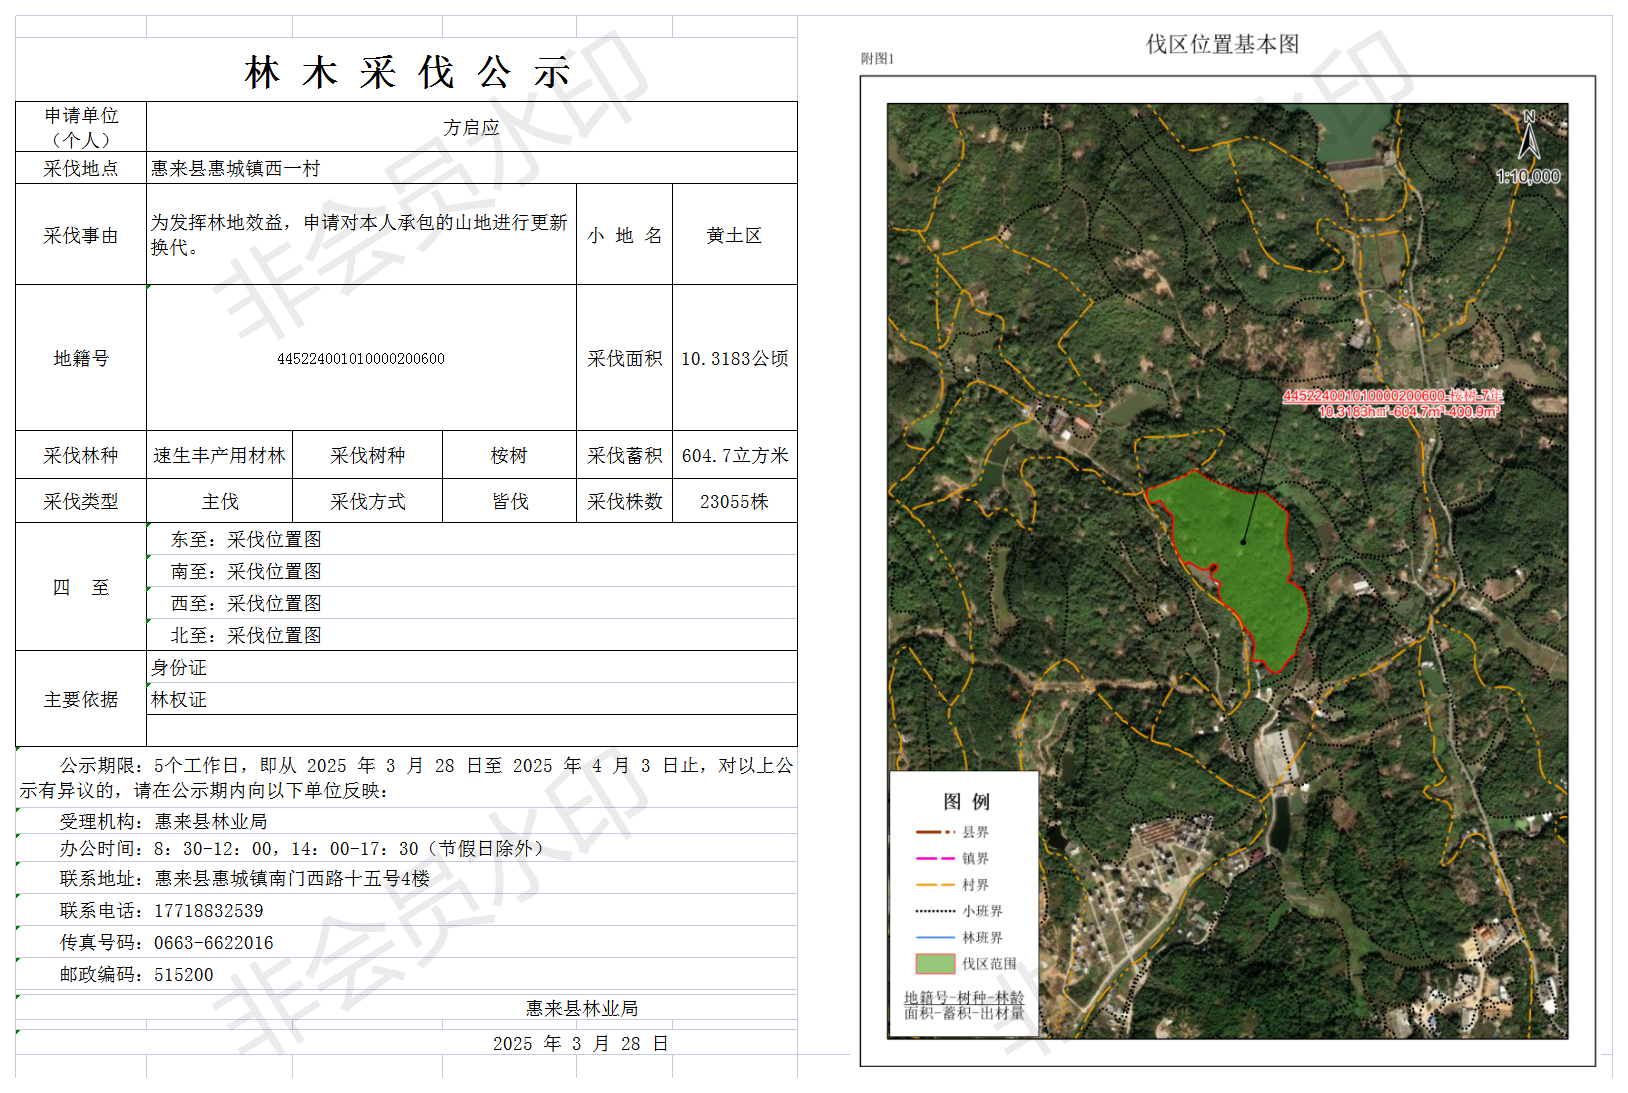Click the signature 惠来县林业局 near bottom
This screenshot has width=1628, height=1093.
coord(582,1008)
